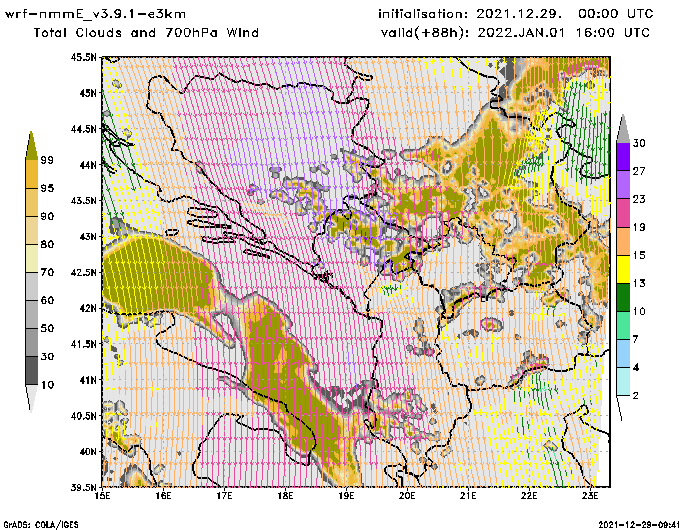Click the 40.5N latitude label
This screenshot has width=700, height=530.
coord(83,416)
